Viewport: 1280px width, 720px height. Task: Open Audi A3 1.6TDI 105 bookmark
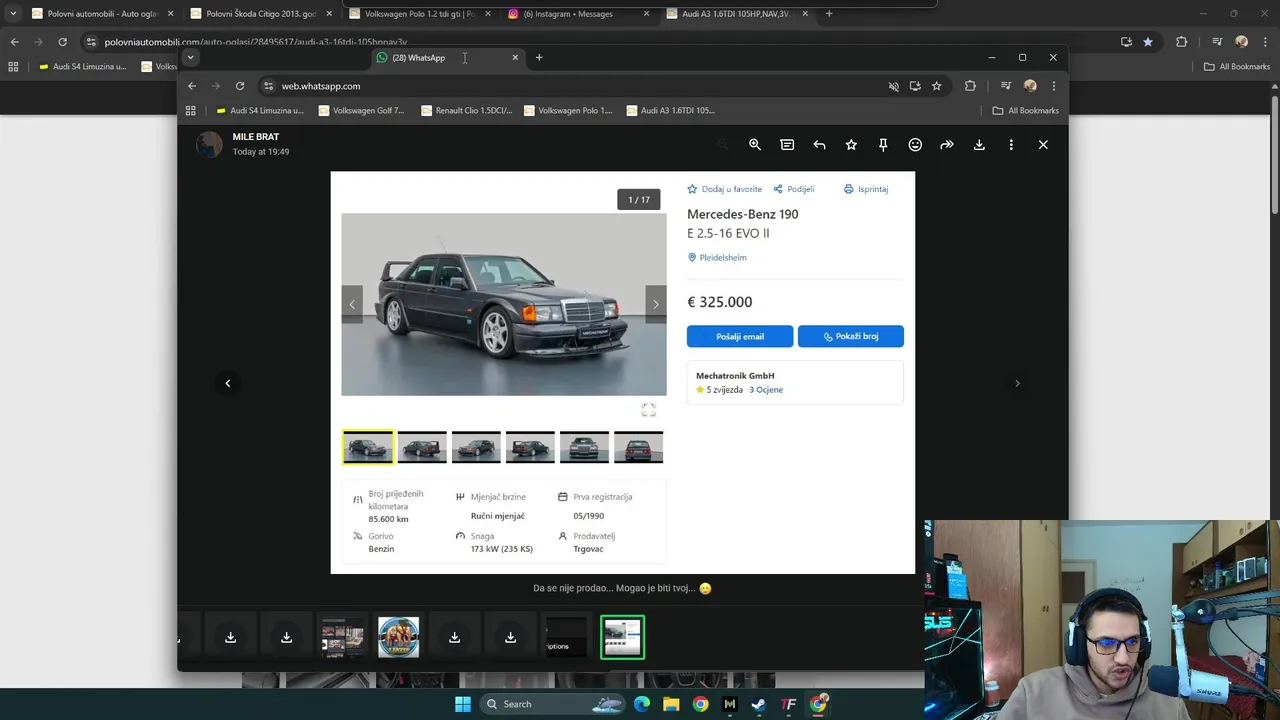pos(671,111)
